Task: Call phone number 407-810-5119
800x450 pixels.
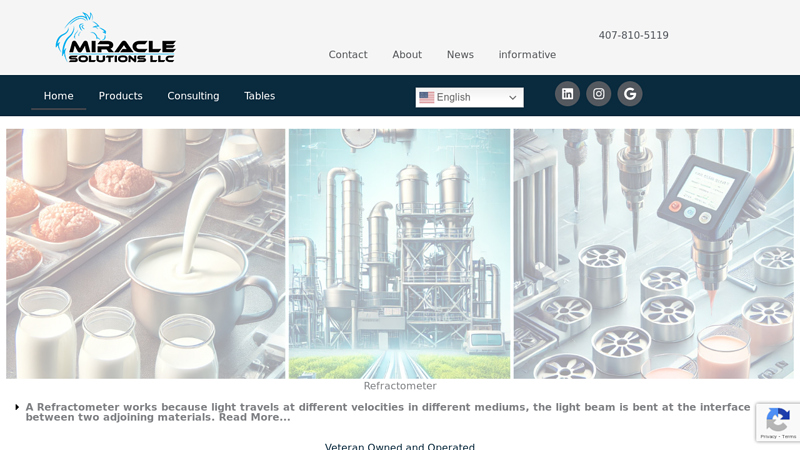Action: (x=633, y=35)
